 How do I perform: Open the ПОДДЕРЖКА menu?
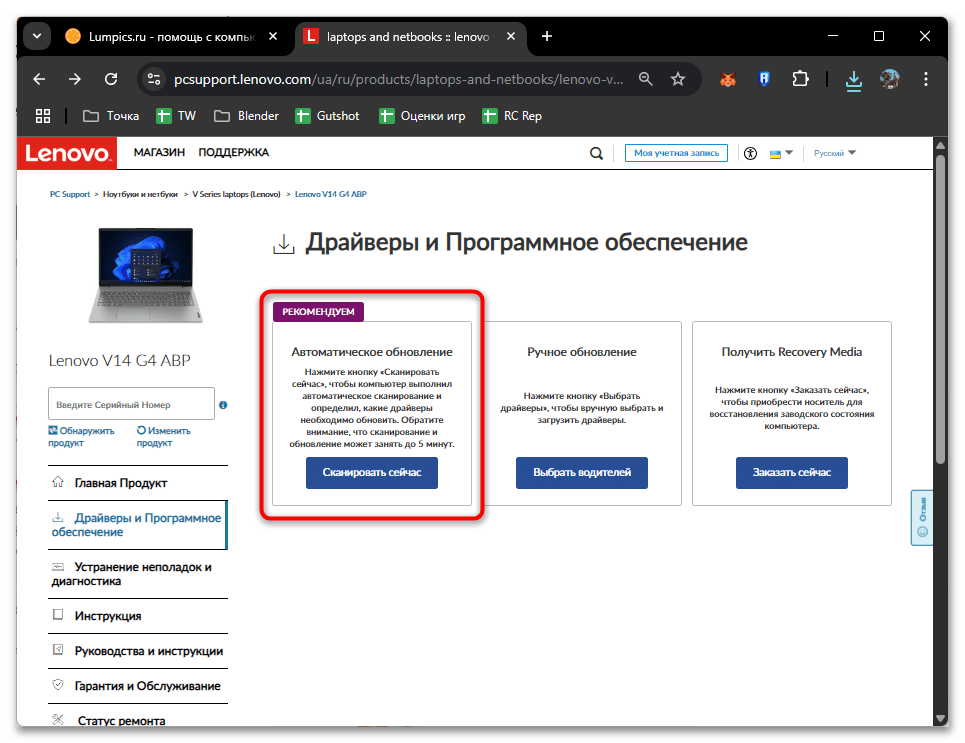[233, 152]
